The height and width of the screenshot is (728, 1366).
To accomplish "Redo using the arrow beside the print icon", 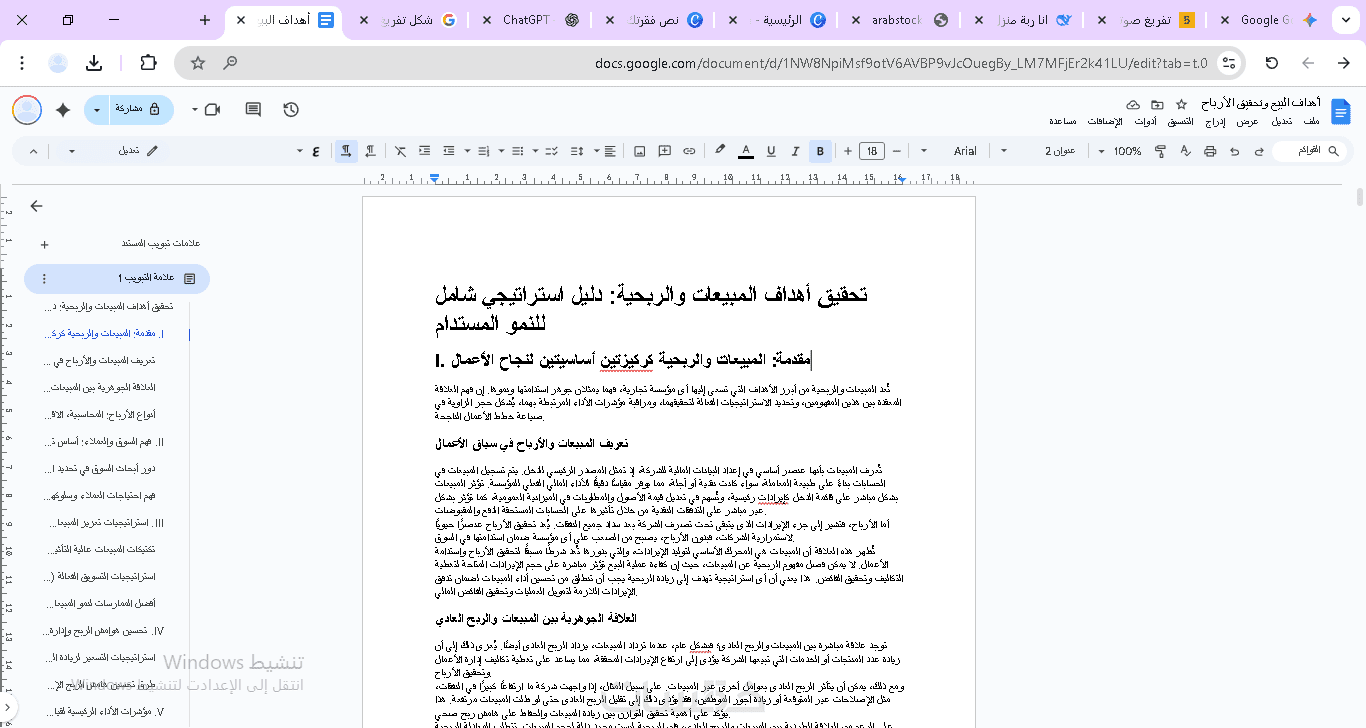I will [x=1234, y=151].
